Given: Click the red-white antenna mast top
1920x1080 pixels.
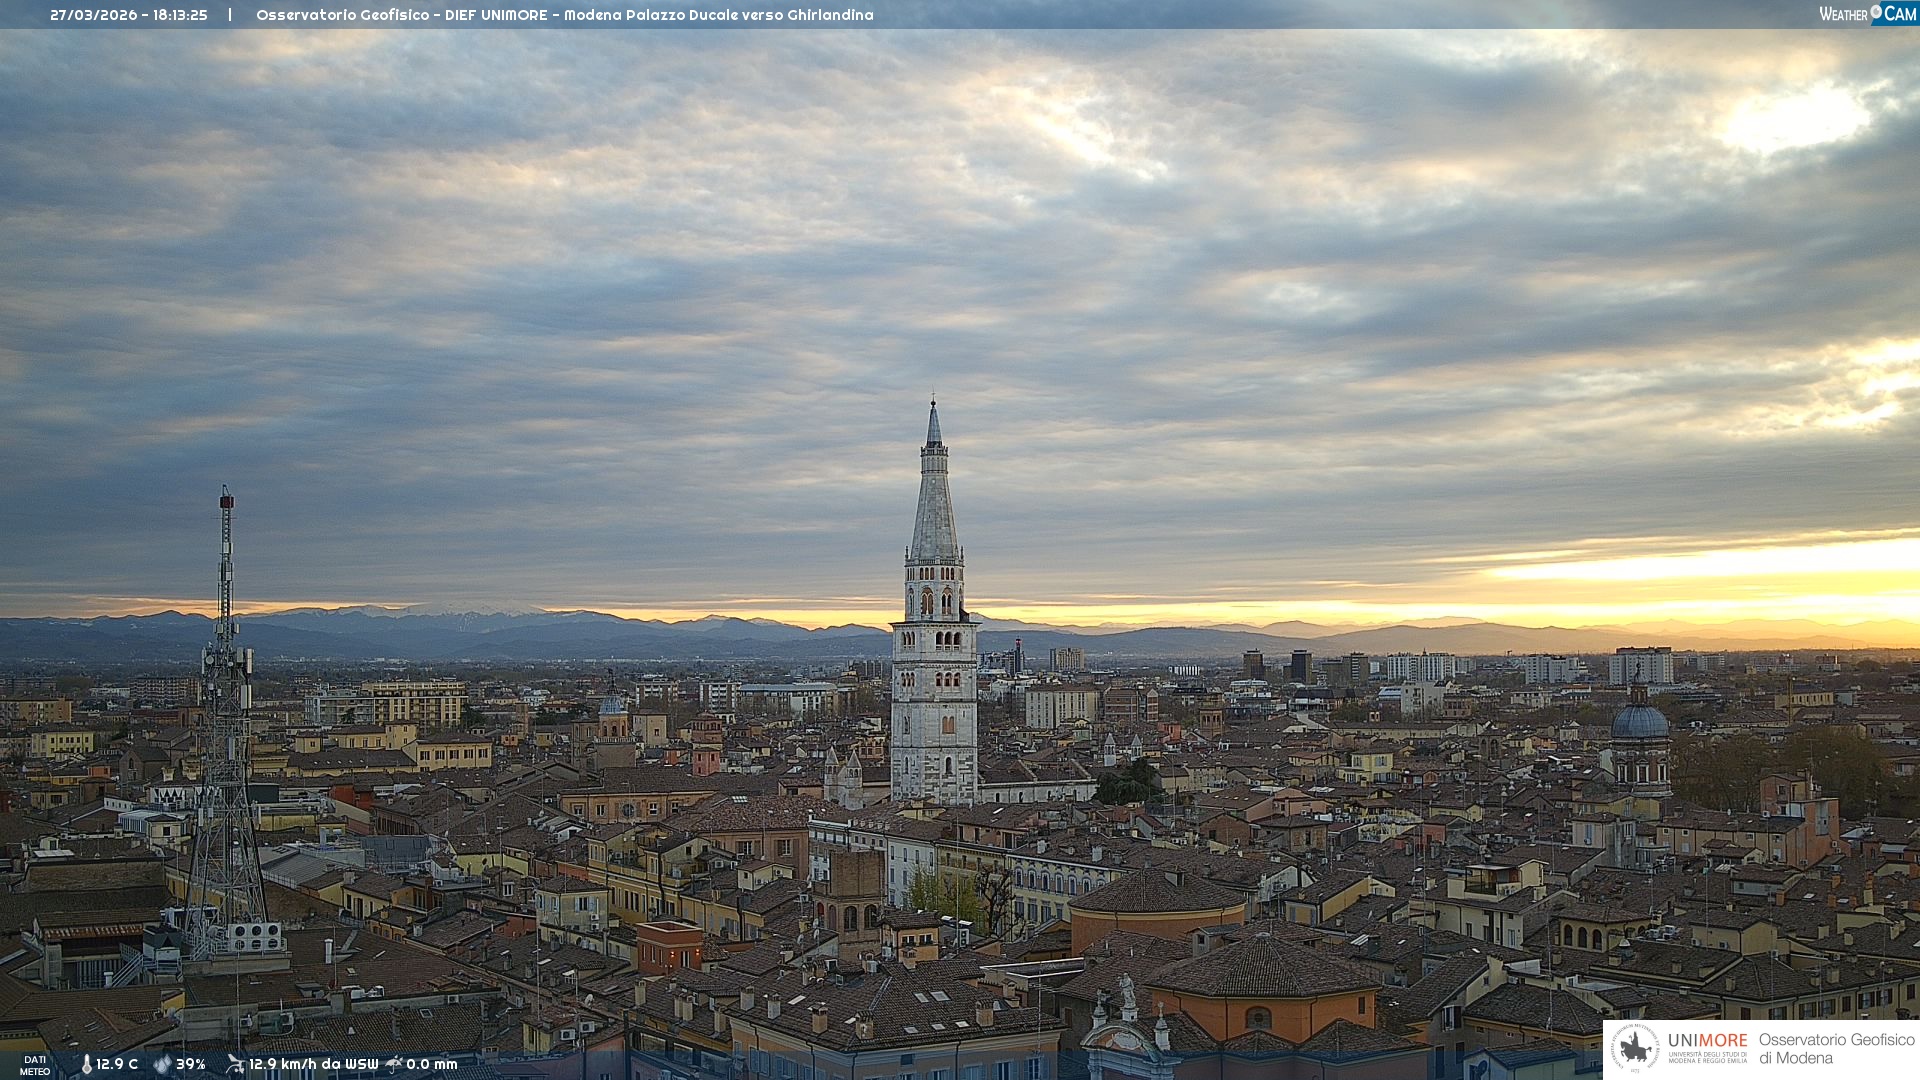Looking at the screenshot, I should click(x=227, y=500).
